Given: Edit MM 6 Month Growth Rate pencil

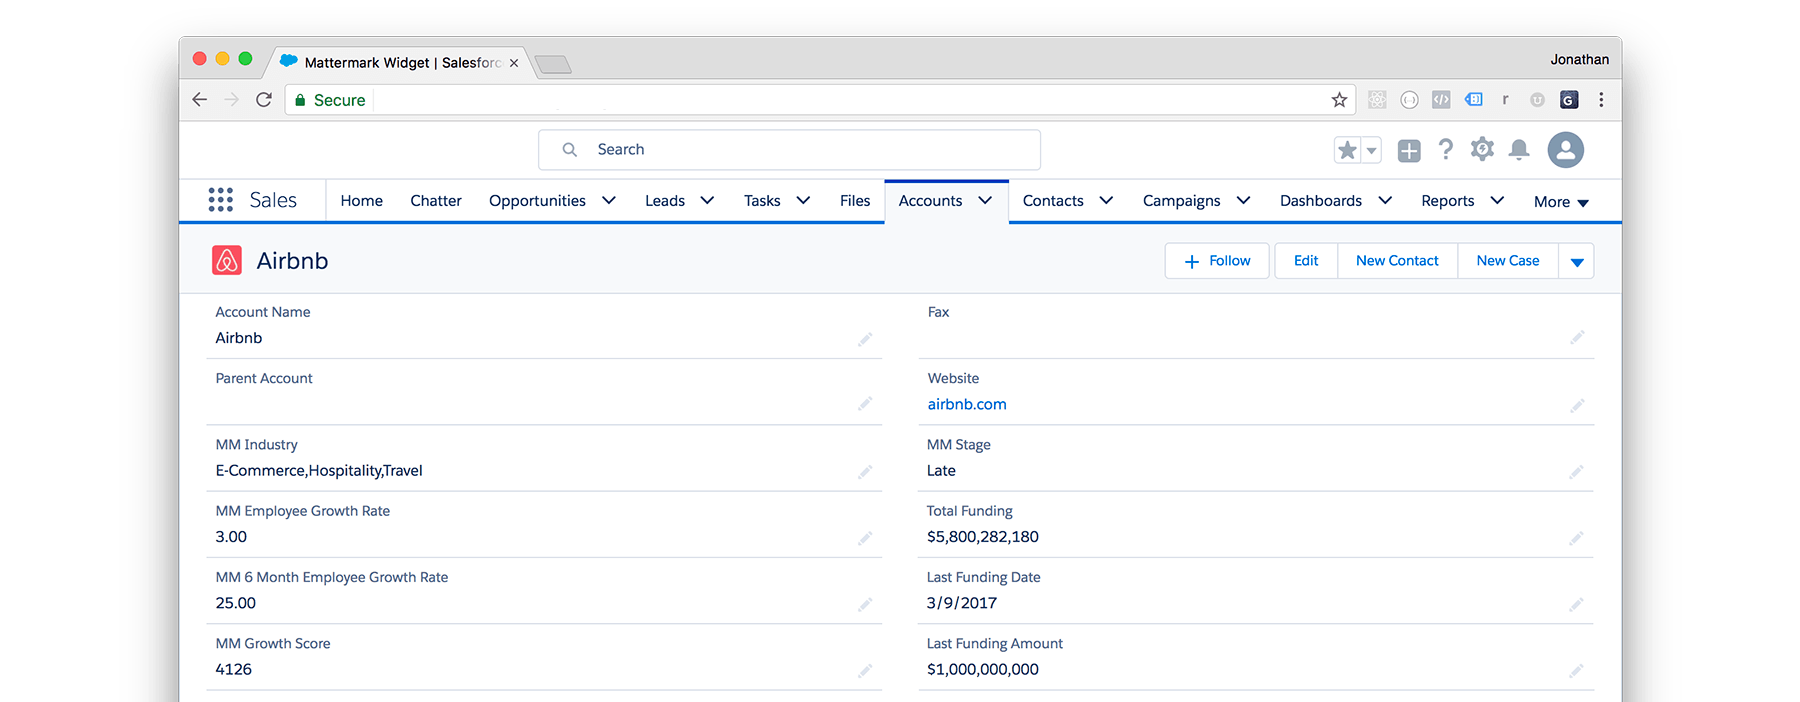Looking at the screenshot, I should tap(865, 604).
